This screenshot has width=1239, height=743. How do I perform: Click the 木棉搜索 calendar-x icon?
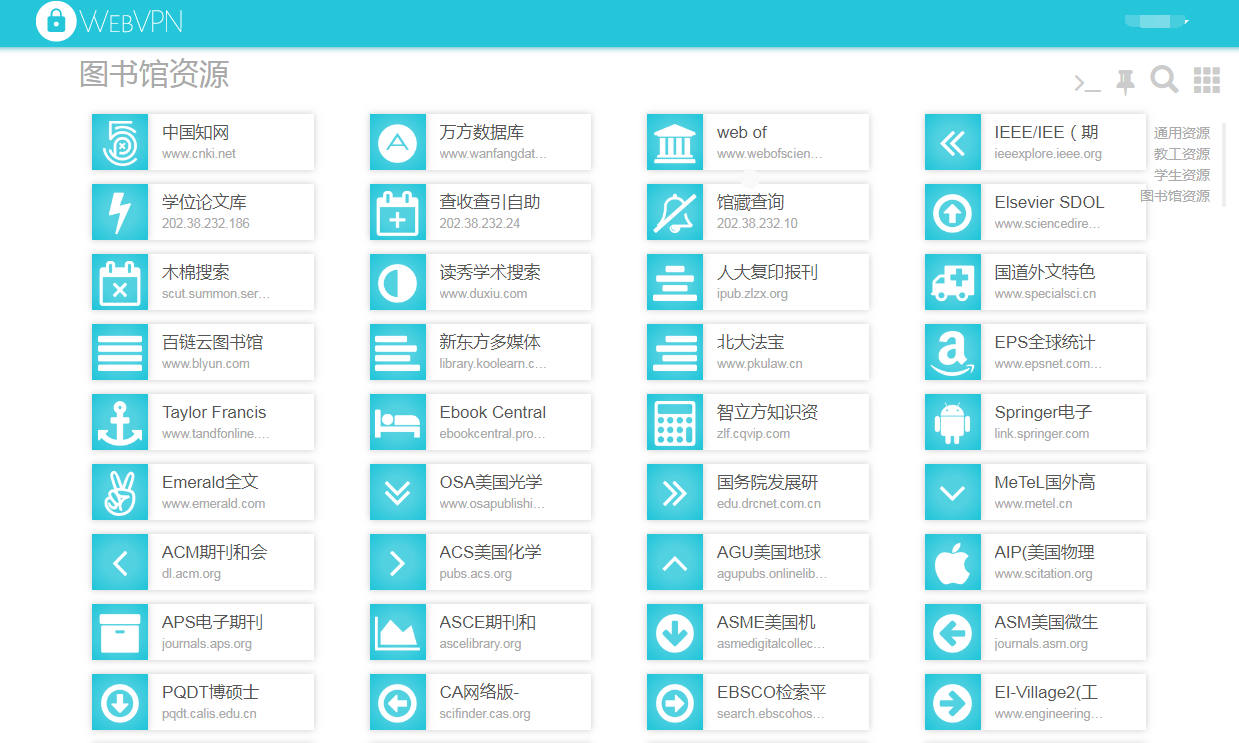120,282
